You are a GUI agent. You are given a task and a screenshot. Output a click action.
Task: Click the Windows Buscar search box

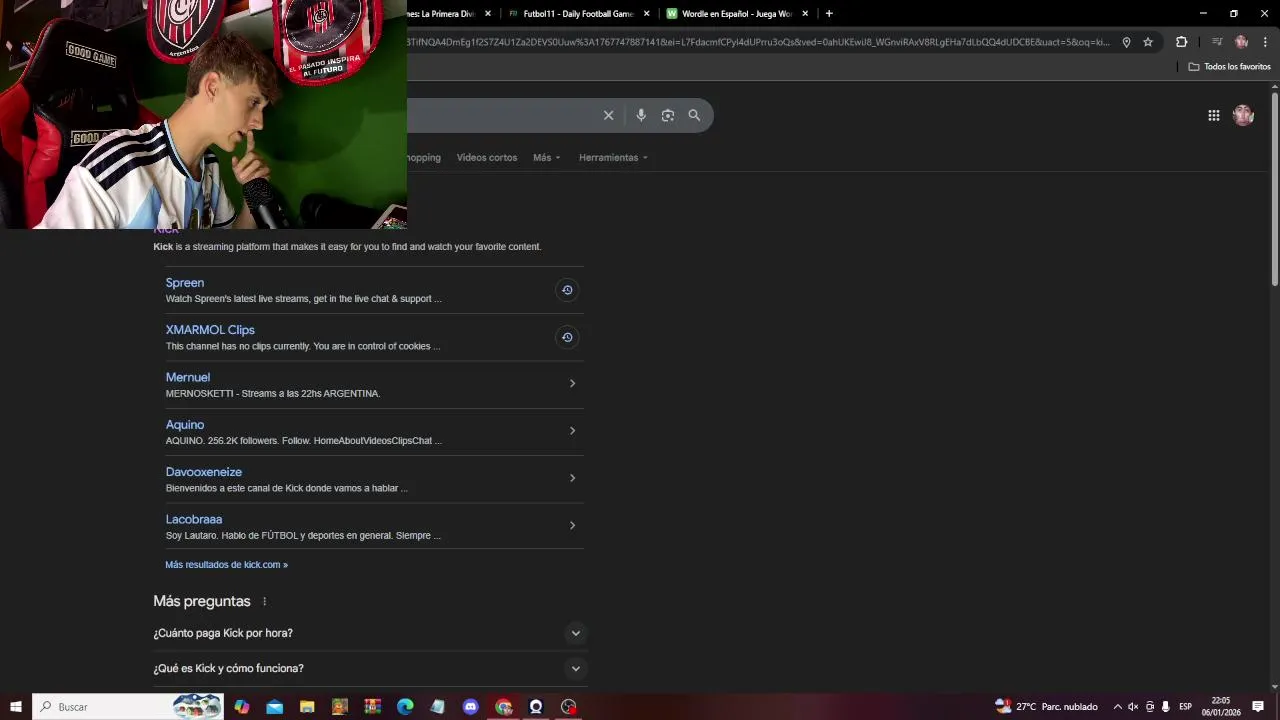tap(128, 707)
